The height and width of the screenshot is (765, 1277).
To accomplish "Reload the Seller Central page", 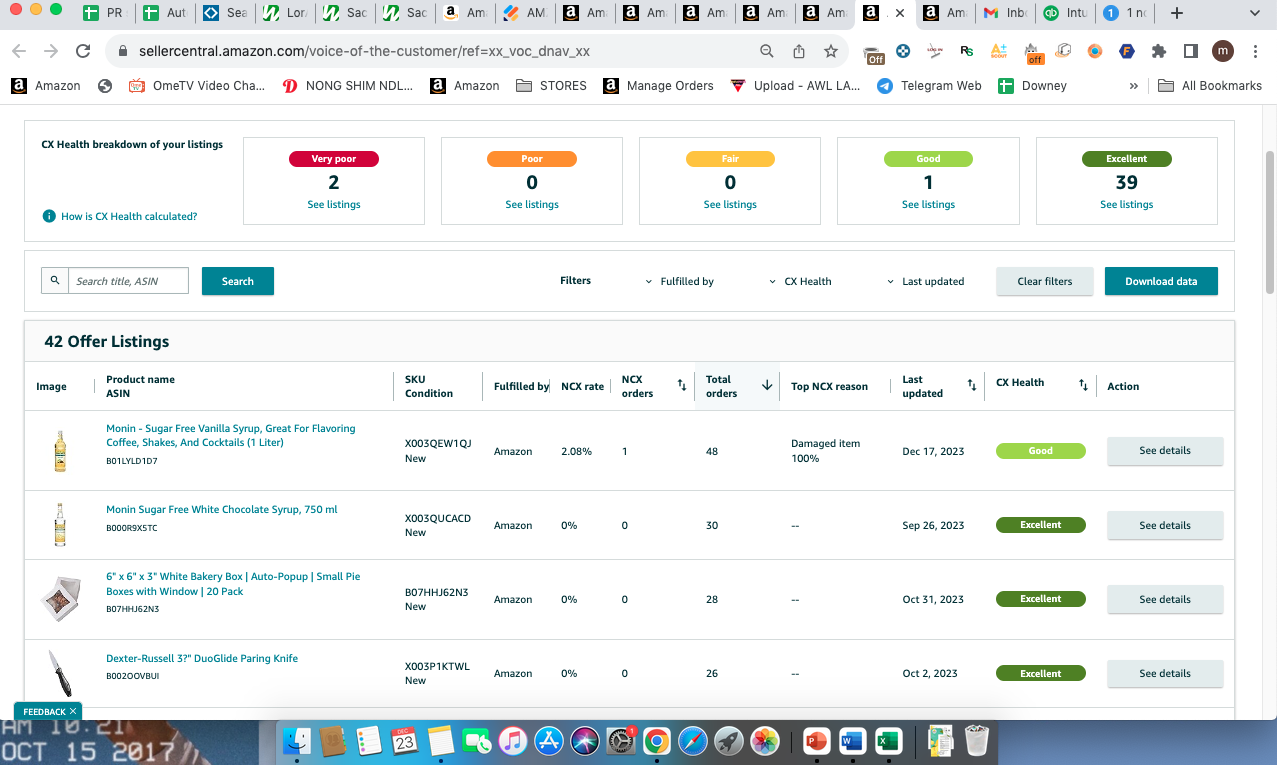I will click(x=83, y=51).
